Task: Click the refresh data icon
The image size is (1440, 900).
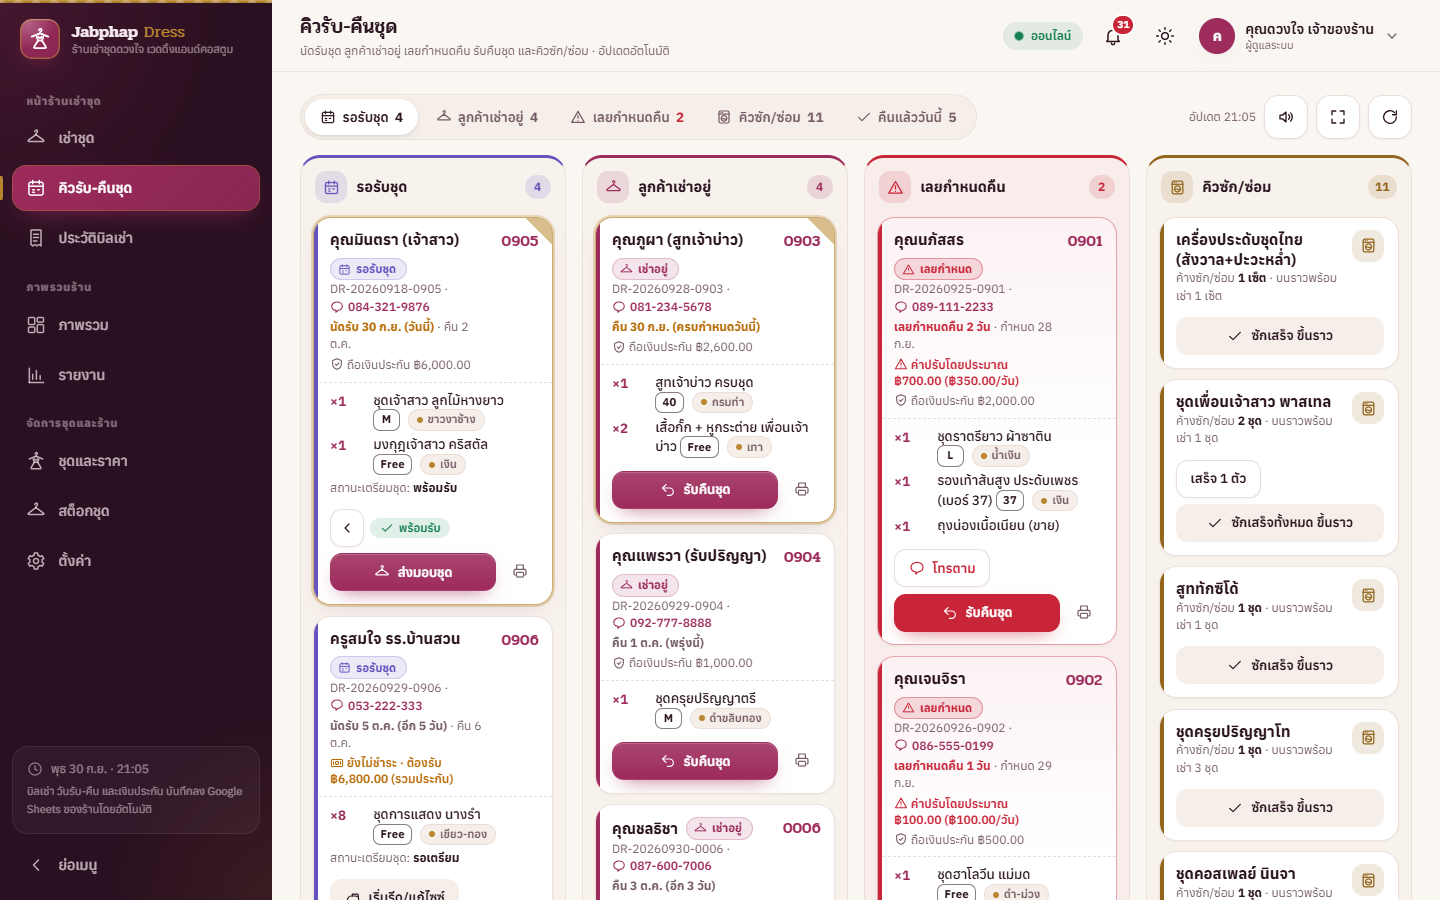Action: click(x=1390, y=117)
